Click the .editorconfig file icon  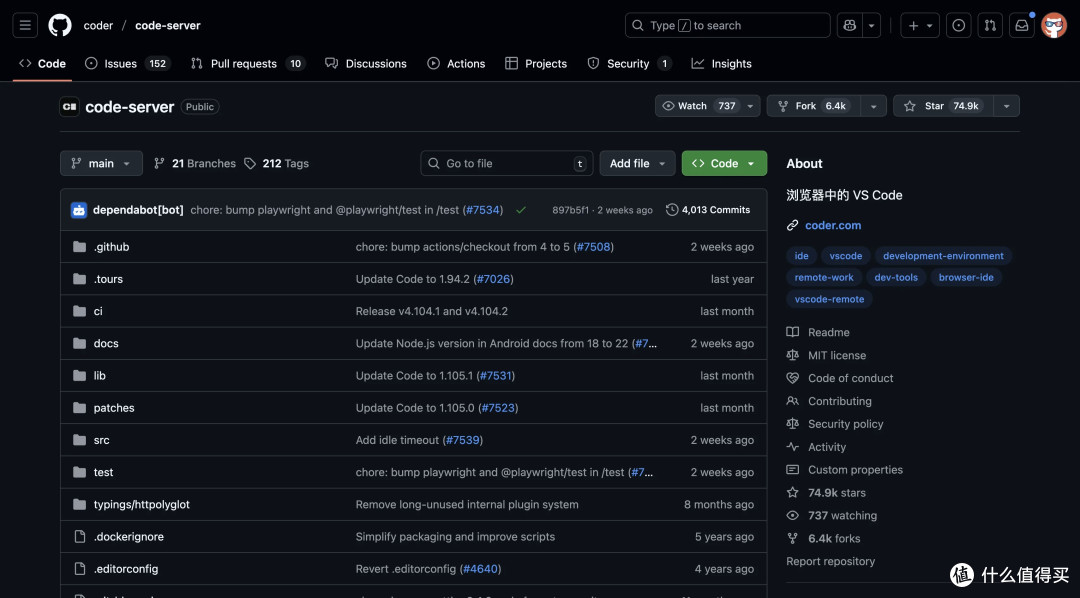click(x=80, y=569)
